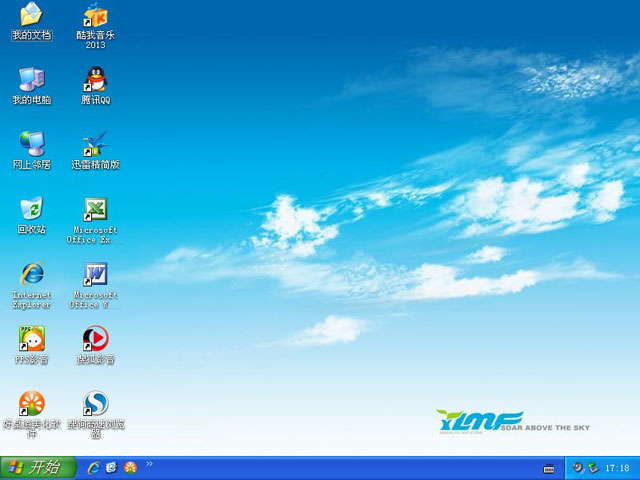Select the Recycle Bin (回收站) icon
The width and height of the screenshot is (640, 480).
[x=31, y=209]
